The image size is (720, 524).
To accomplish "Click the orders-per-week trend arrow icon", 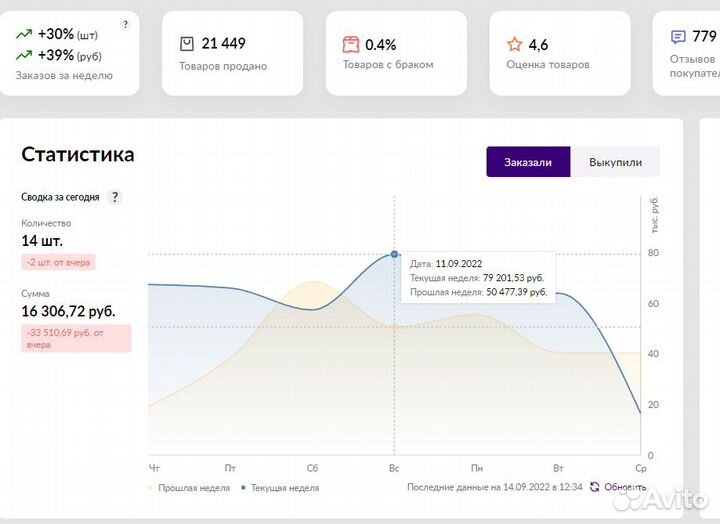I will (23, 33).
